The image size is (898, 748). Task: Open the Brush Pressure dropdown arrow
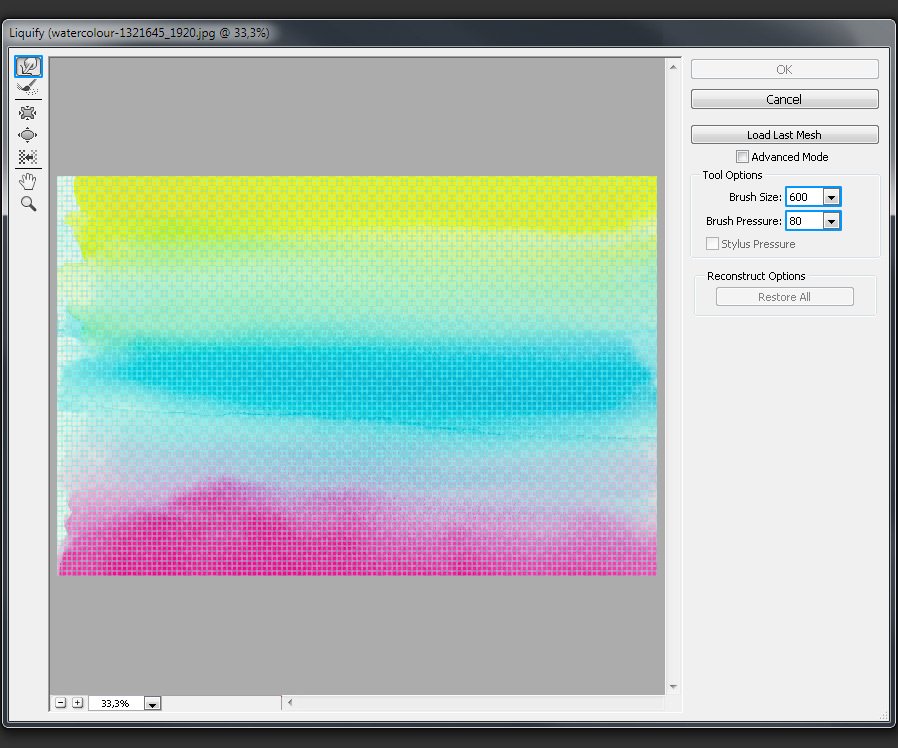pos(831,221)
